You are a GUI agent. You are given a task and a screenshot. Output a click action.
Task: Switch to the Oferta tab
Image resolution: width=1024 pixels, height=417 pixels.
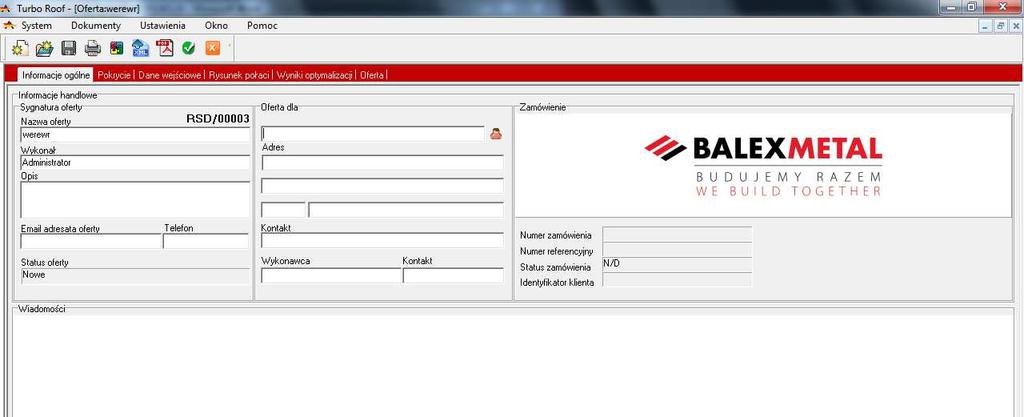pos(372,75)
